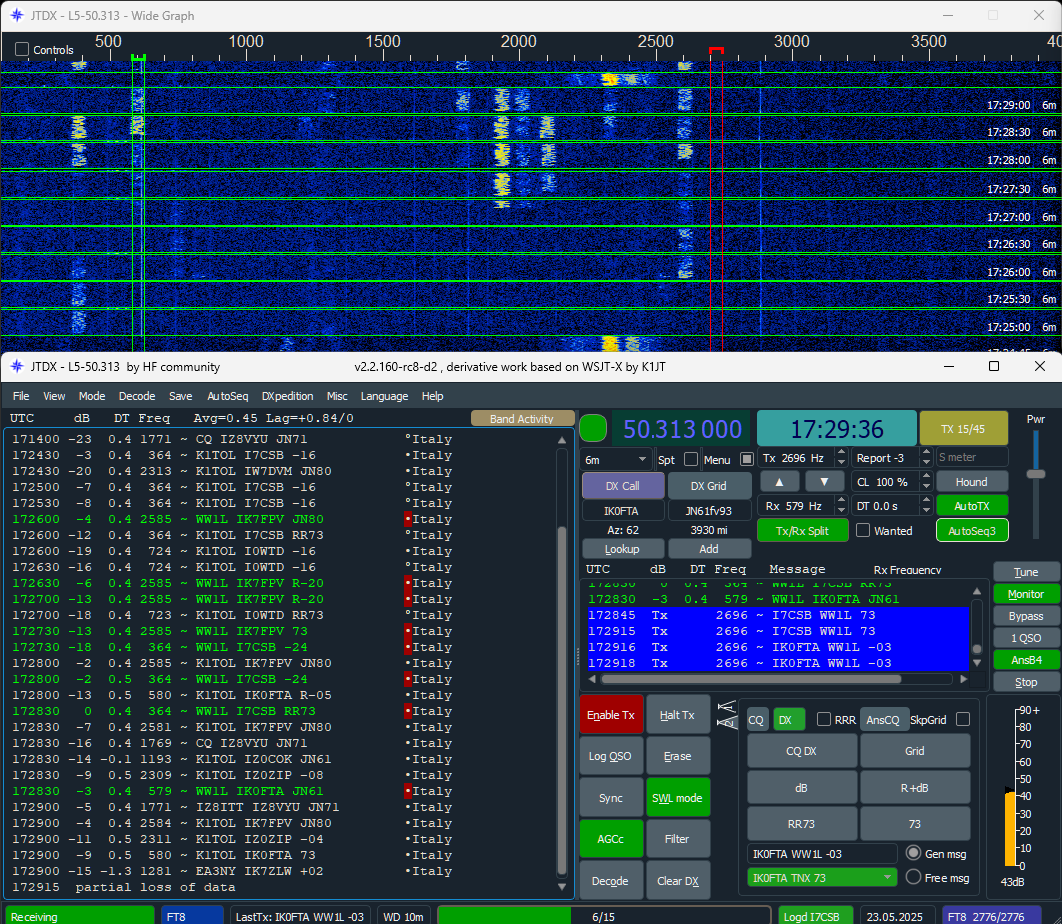Image resolution: width=1062 pixels, height=924 pixels.
Task: Open the Misc menu
Action: [x=337, y=396]
